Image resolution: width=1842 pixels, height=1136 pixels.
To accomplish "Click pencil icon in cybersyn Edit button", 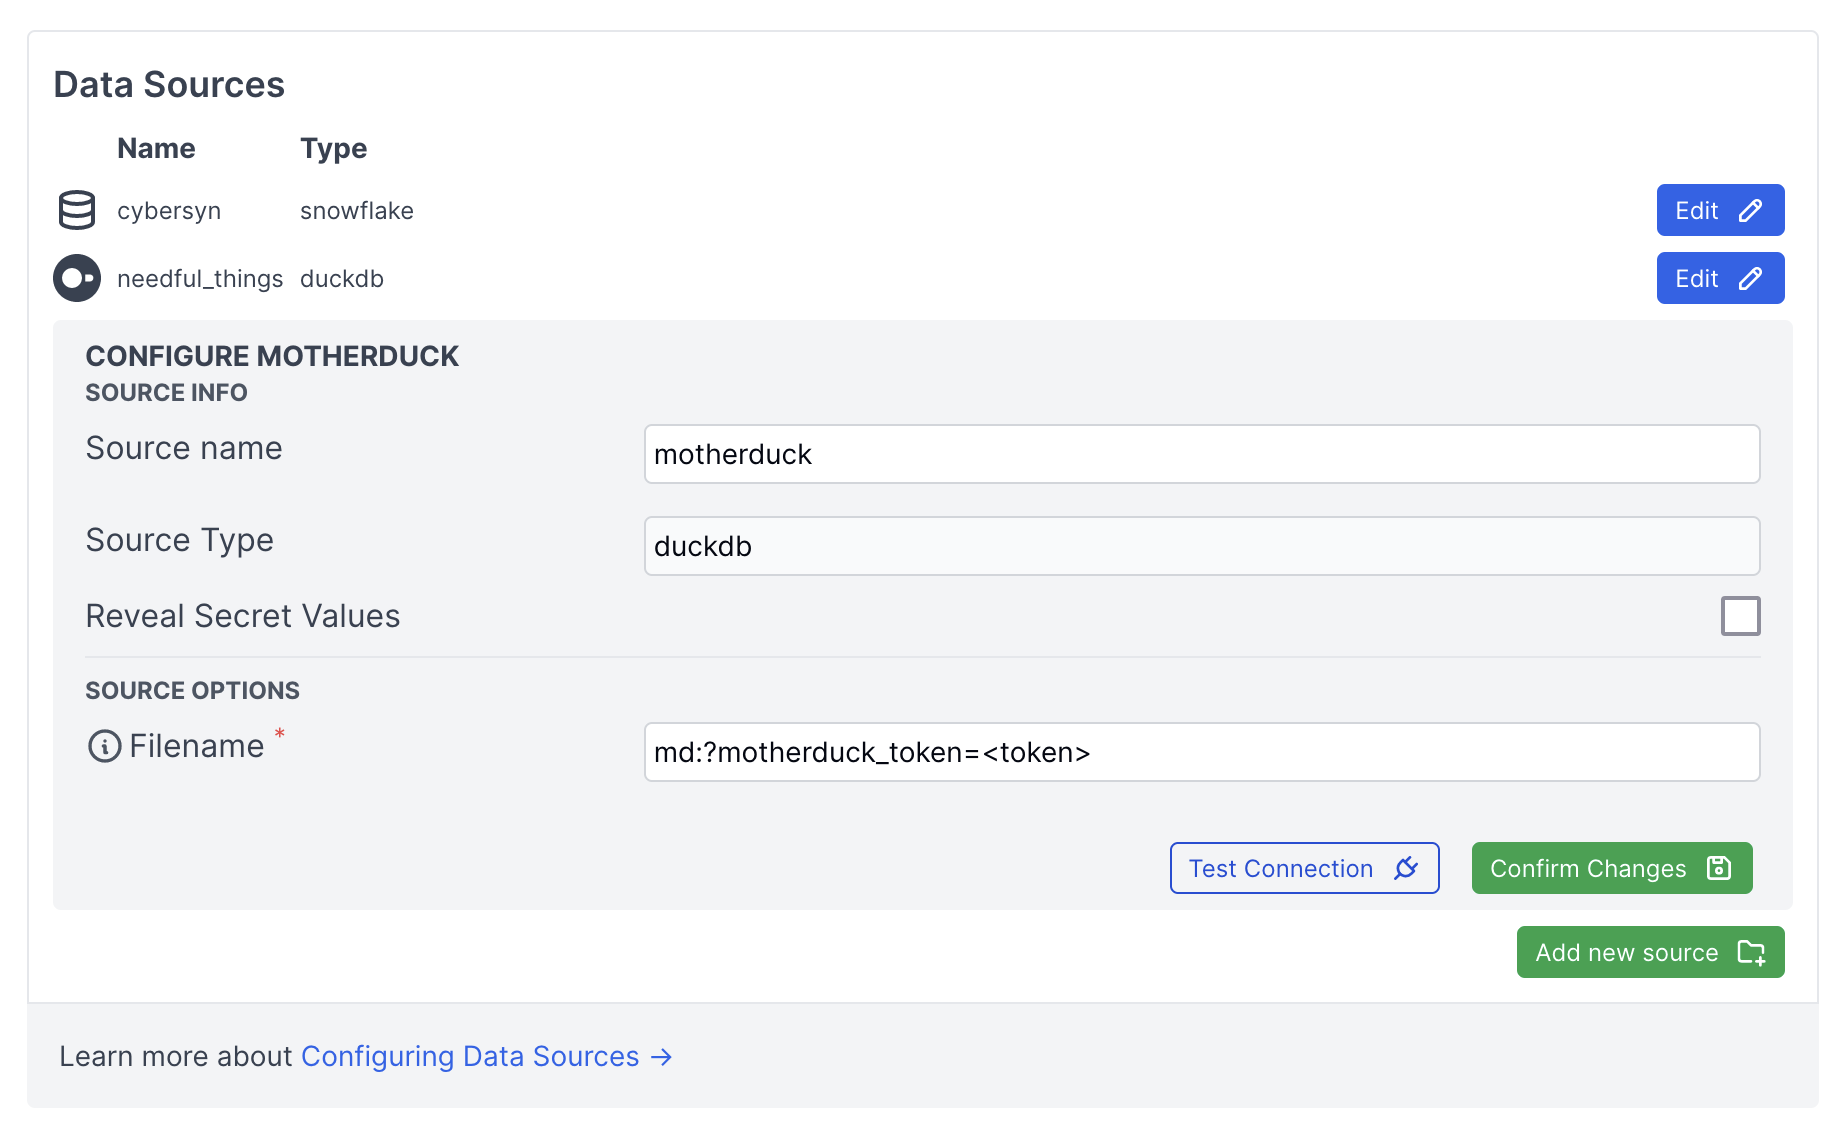I will 1750,211.
